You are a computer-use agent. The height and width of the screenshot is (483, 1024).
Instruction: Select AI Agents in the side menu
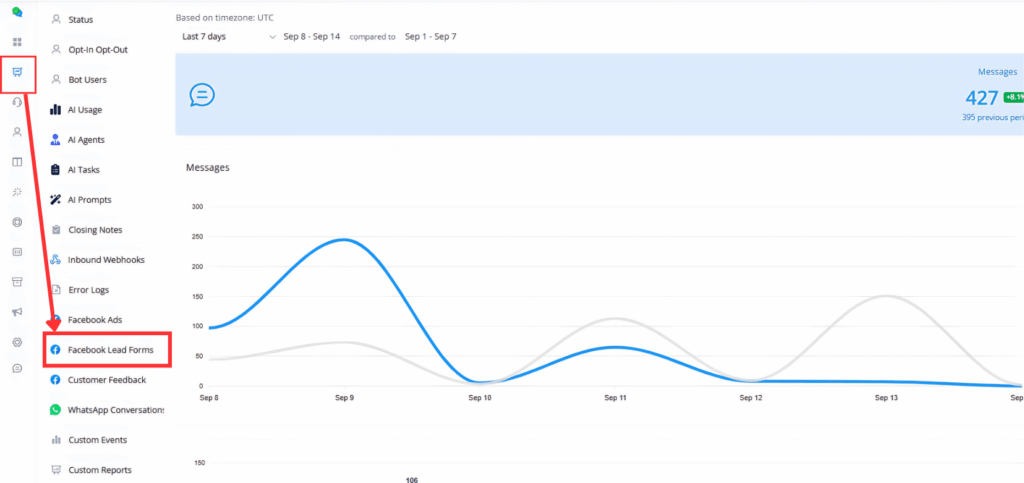[x=86, y=140]
